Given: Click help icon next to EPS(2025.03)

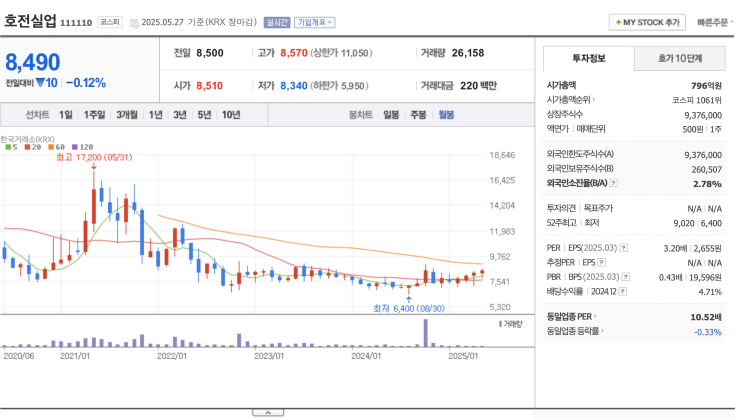Looking at the screenshot, I should pos(624,248).
